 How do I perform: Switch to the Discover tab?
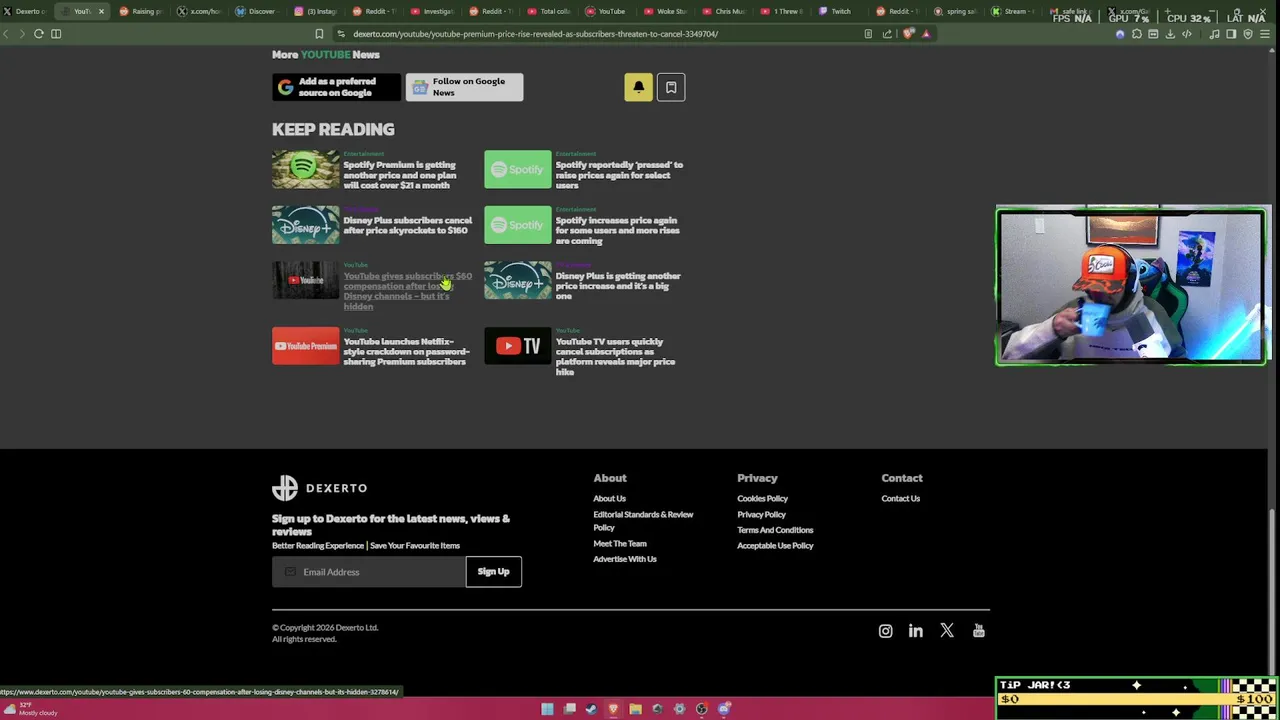[x=258, y=11]
